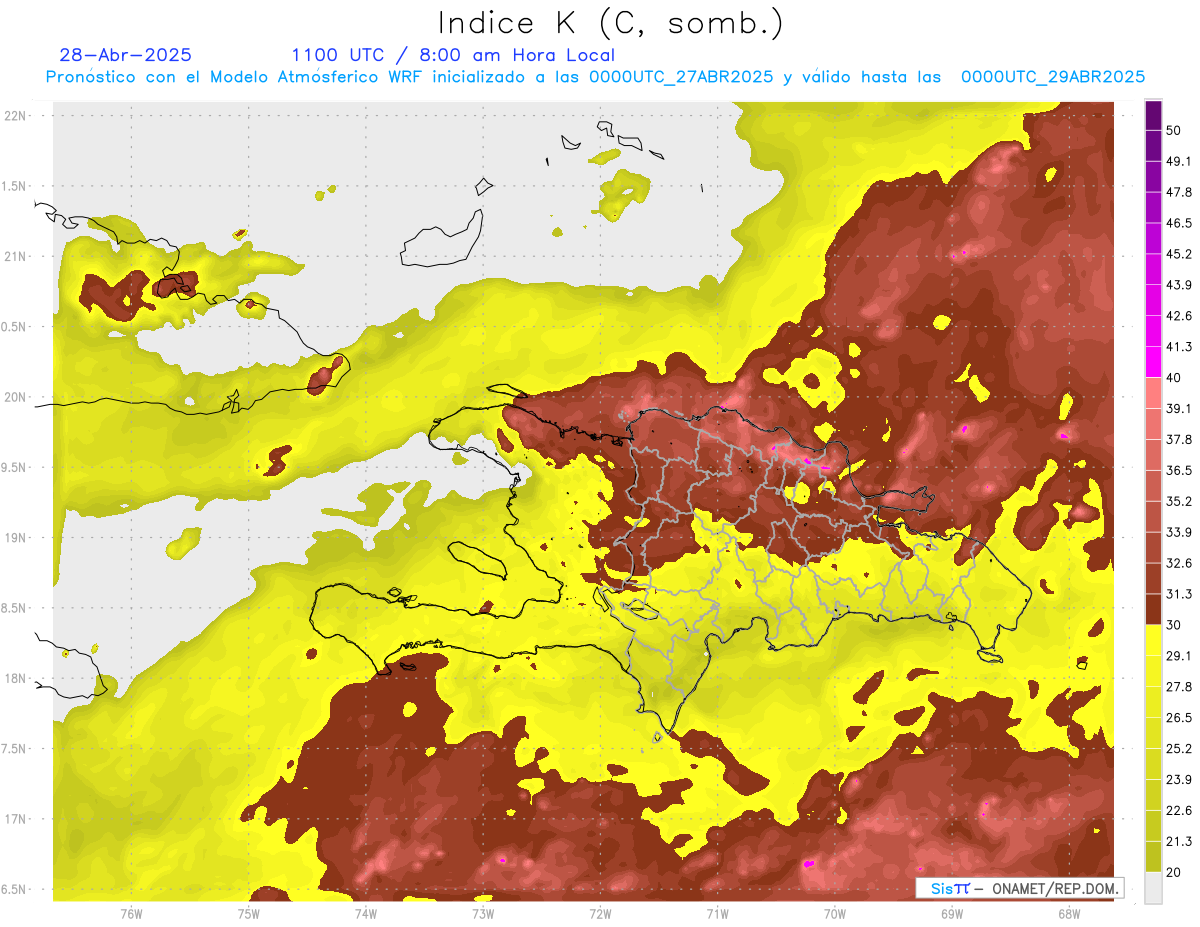Image resolution: width=1200 pixels, height=927 pixels.
Task: Click the colorbar value "42.6"
Action: [1179, 316]
